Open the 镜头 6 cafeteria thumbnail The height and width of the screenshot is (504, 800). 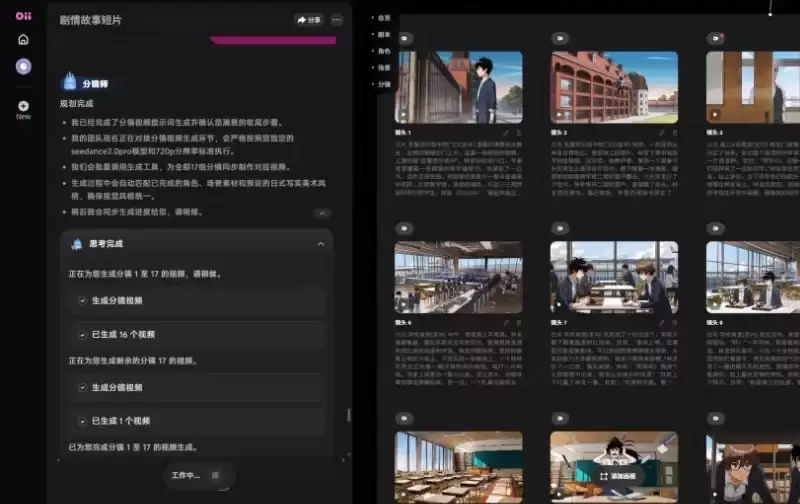coord(458,277)
